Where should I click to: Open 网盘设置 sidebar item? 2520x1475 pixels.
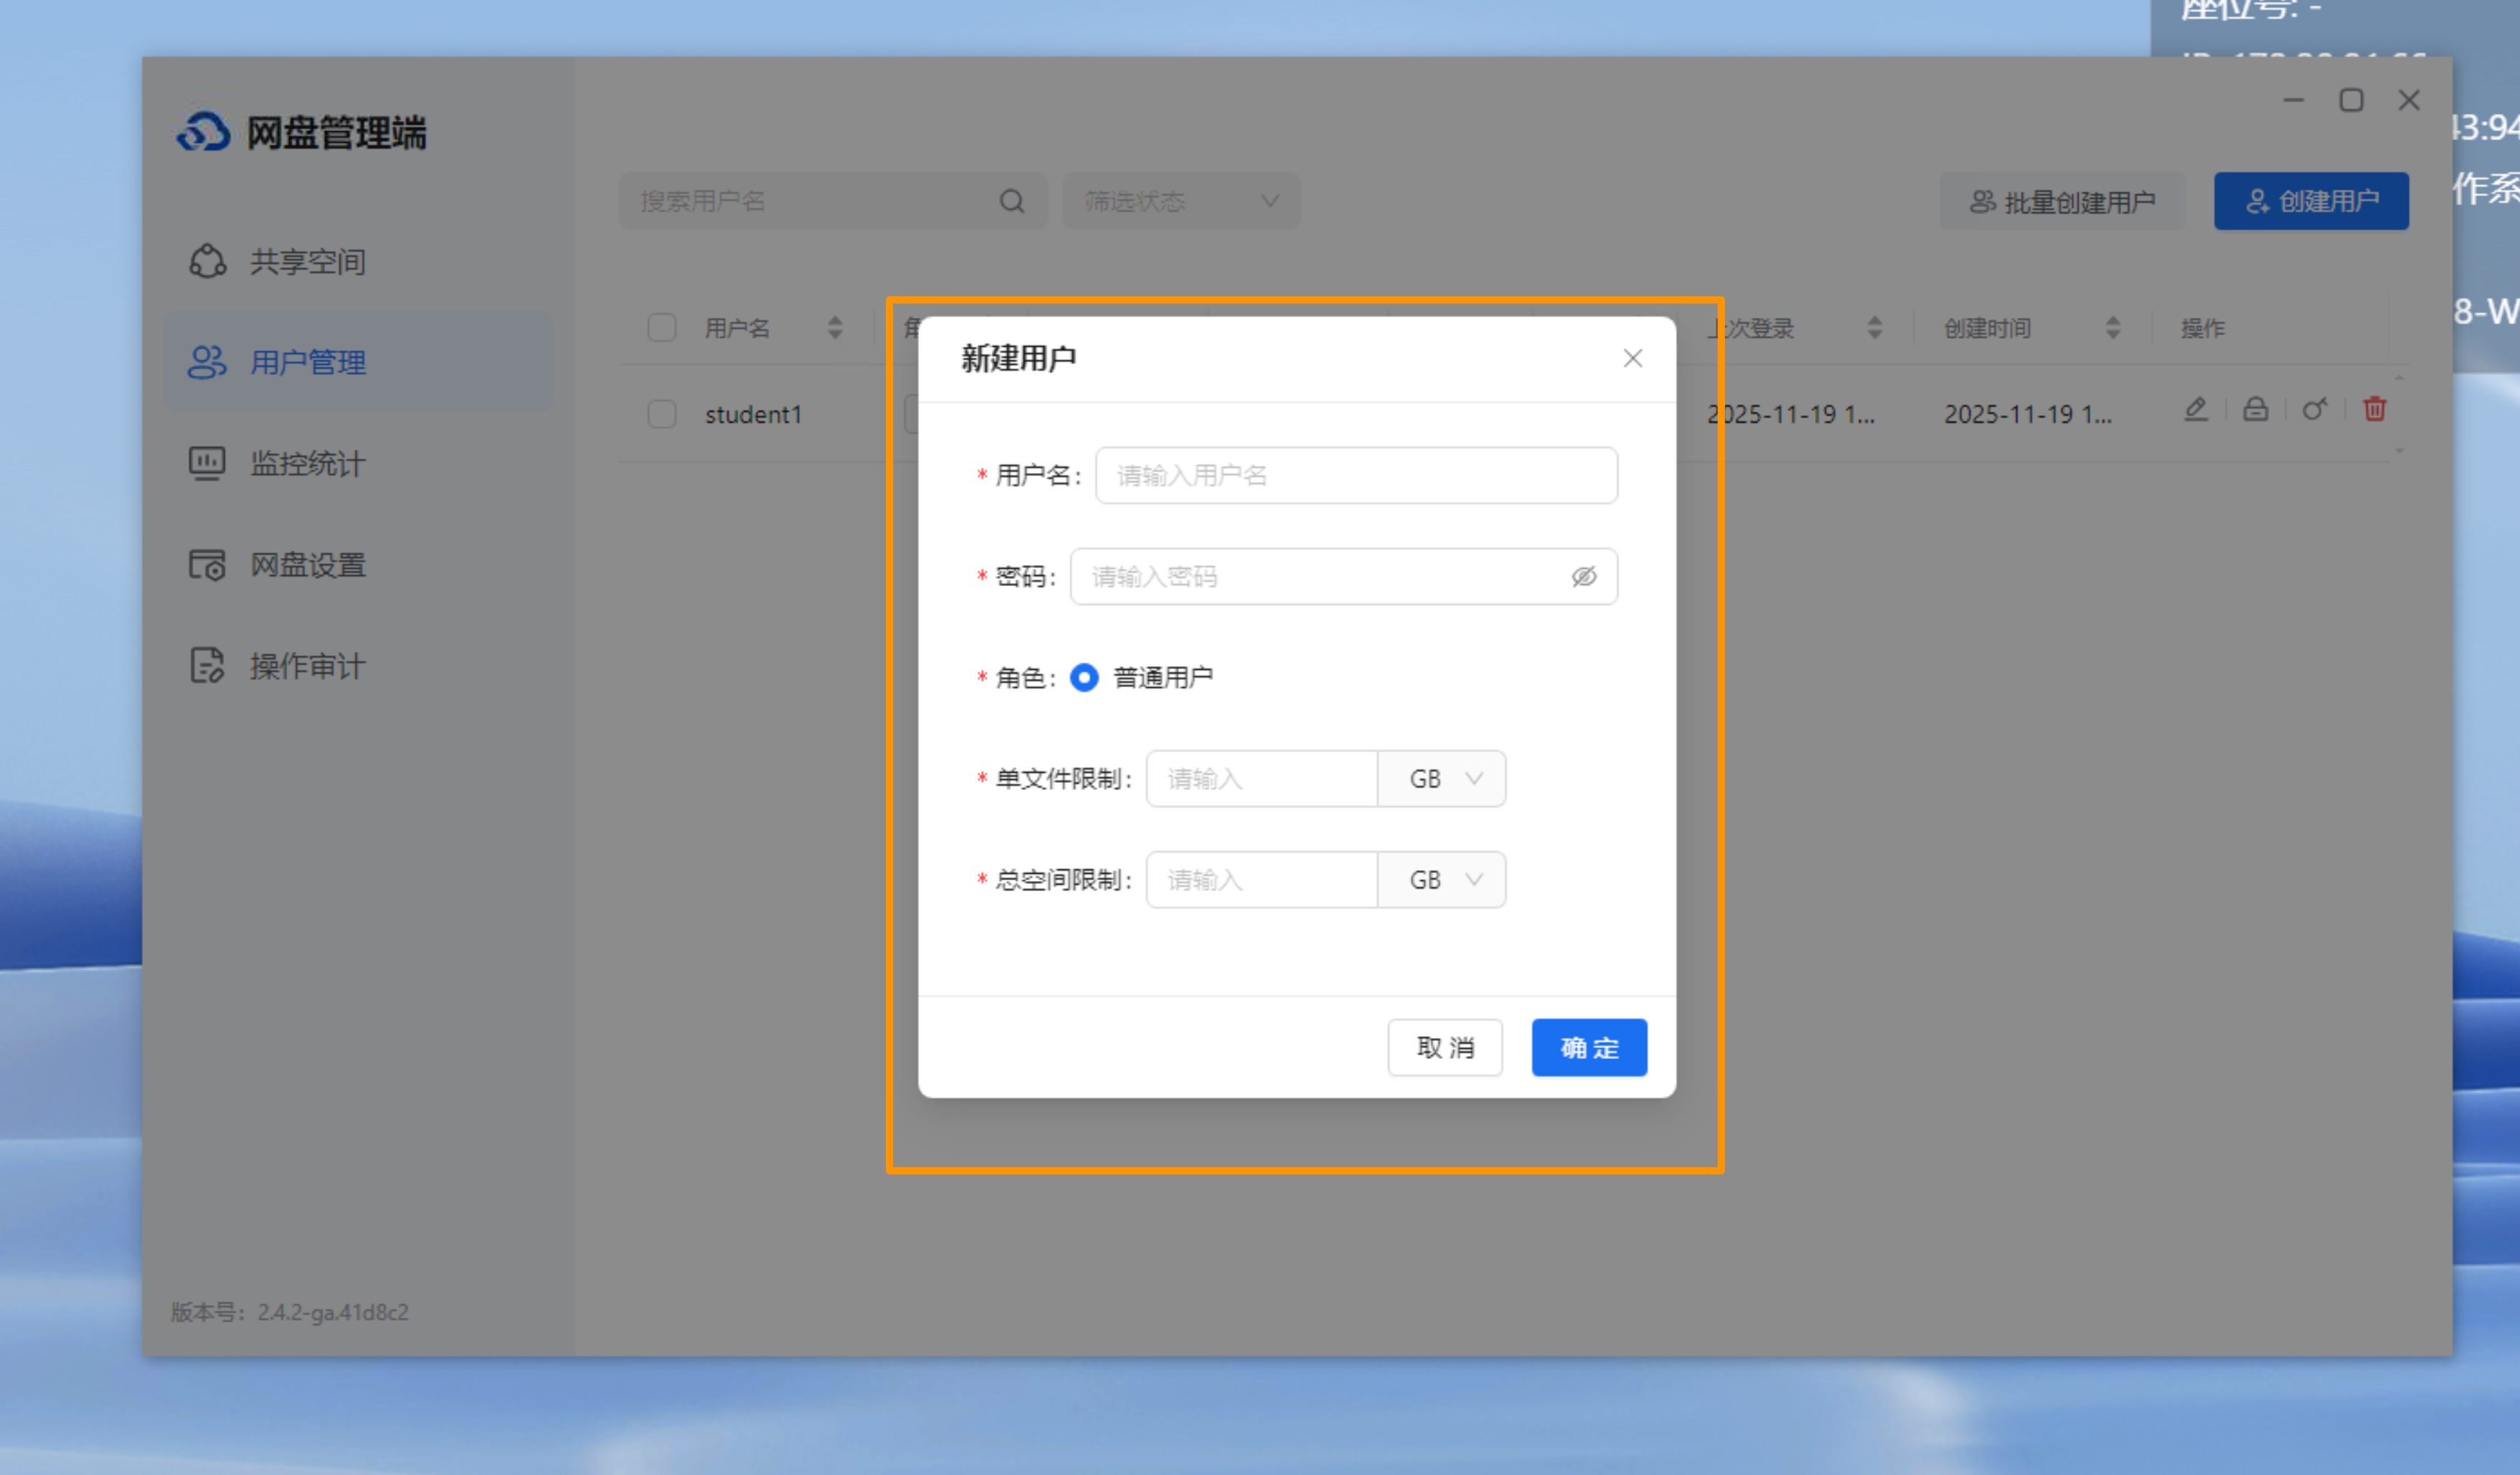pos(306,564)
